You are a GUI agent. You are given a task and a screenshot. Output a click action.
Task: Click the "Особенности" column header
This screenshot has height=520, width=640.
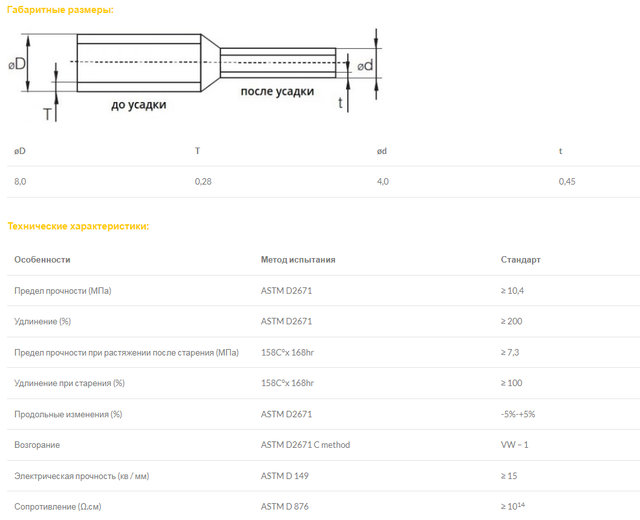click(x=42, y=260)
